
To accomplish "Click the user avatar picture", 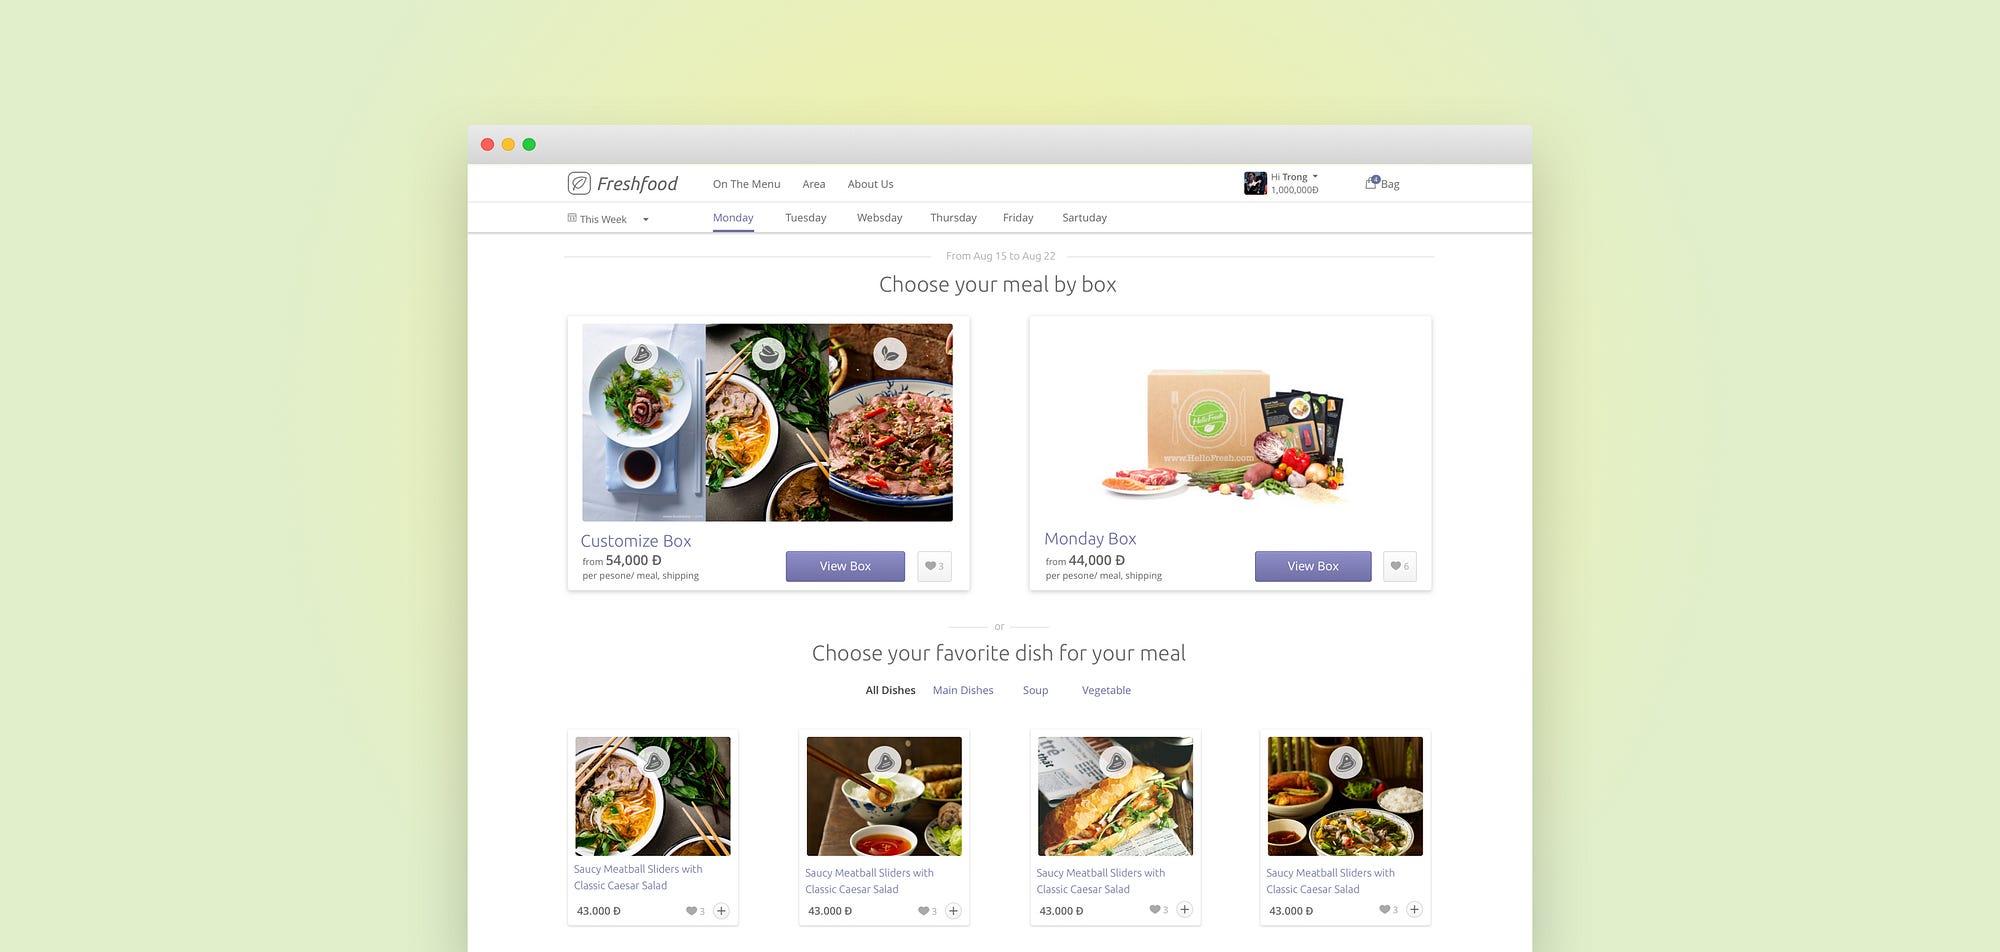I will [1255, 183].
